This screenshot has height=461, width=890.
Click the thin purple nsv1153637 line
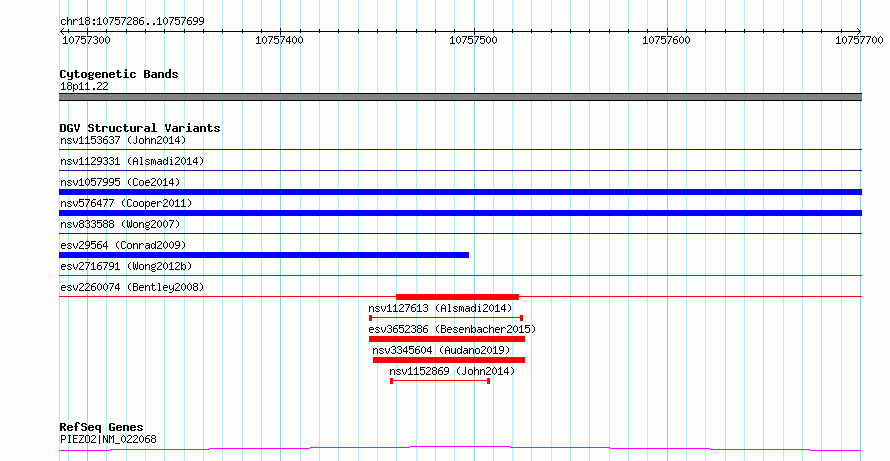460,150
